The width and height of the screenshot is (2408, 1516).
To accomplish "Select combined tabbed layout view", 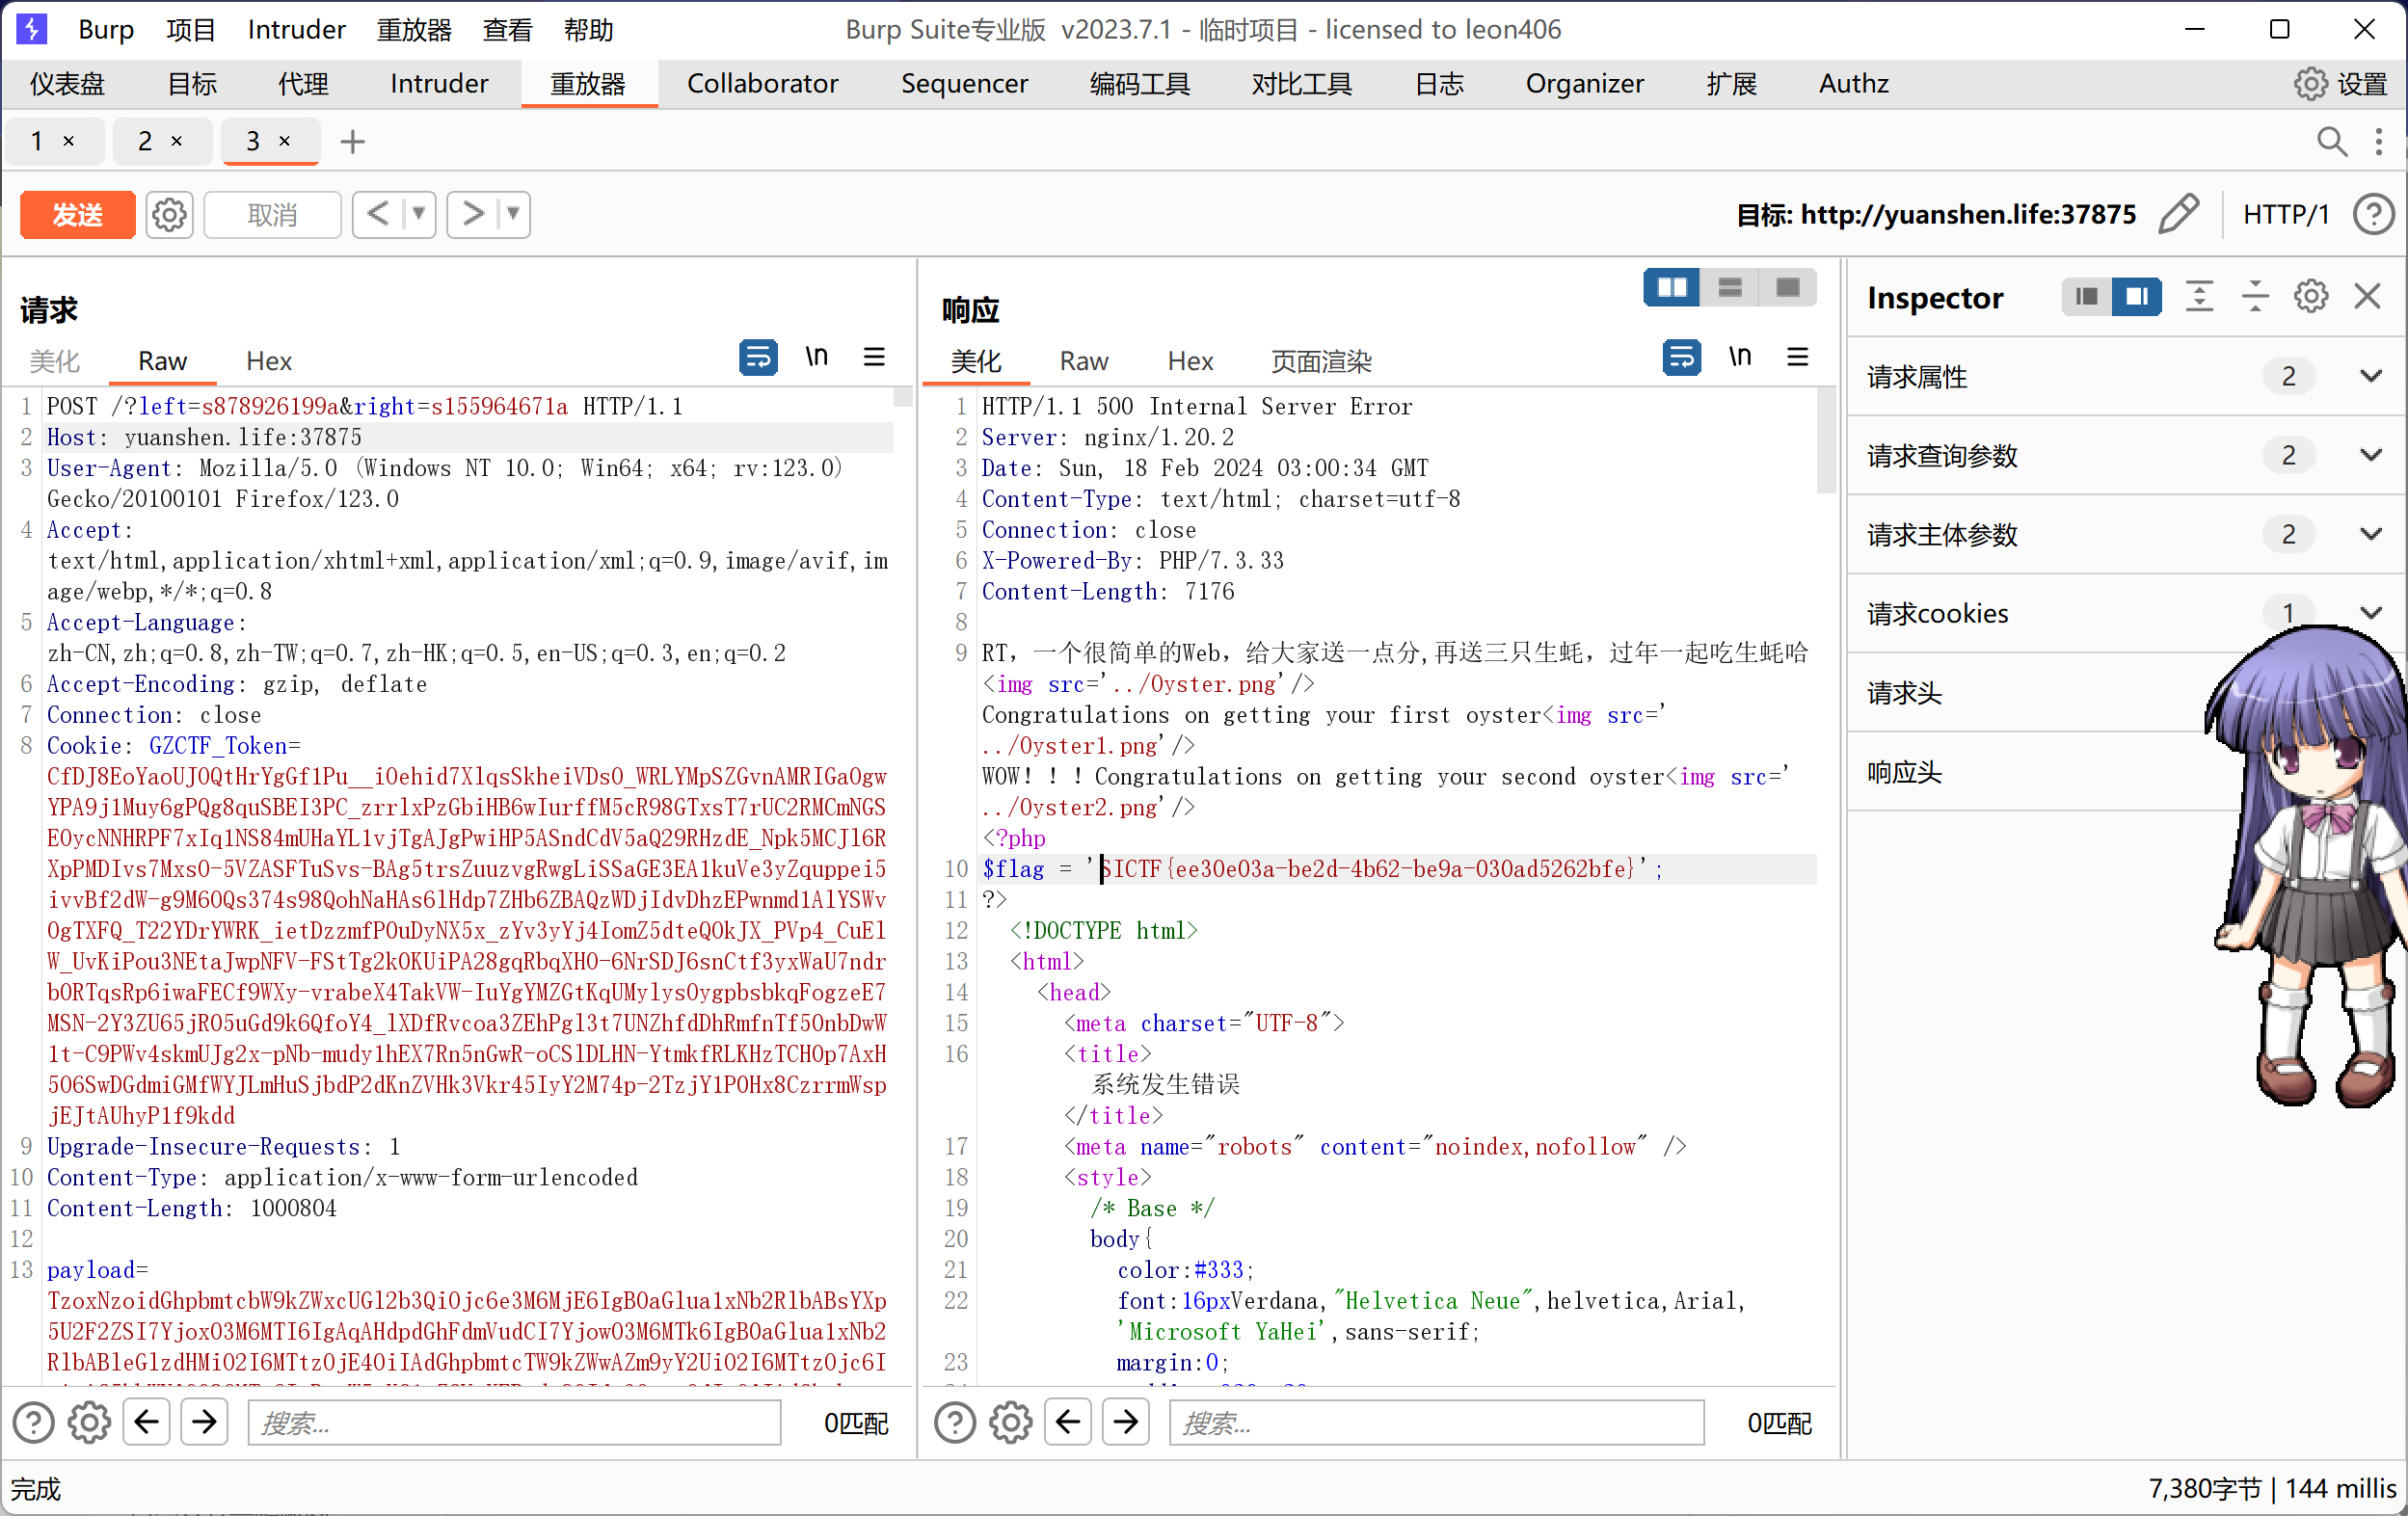I will [x=1788, y=288].
